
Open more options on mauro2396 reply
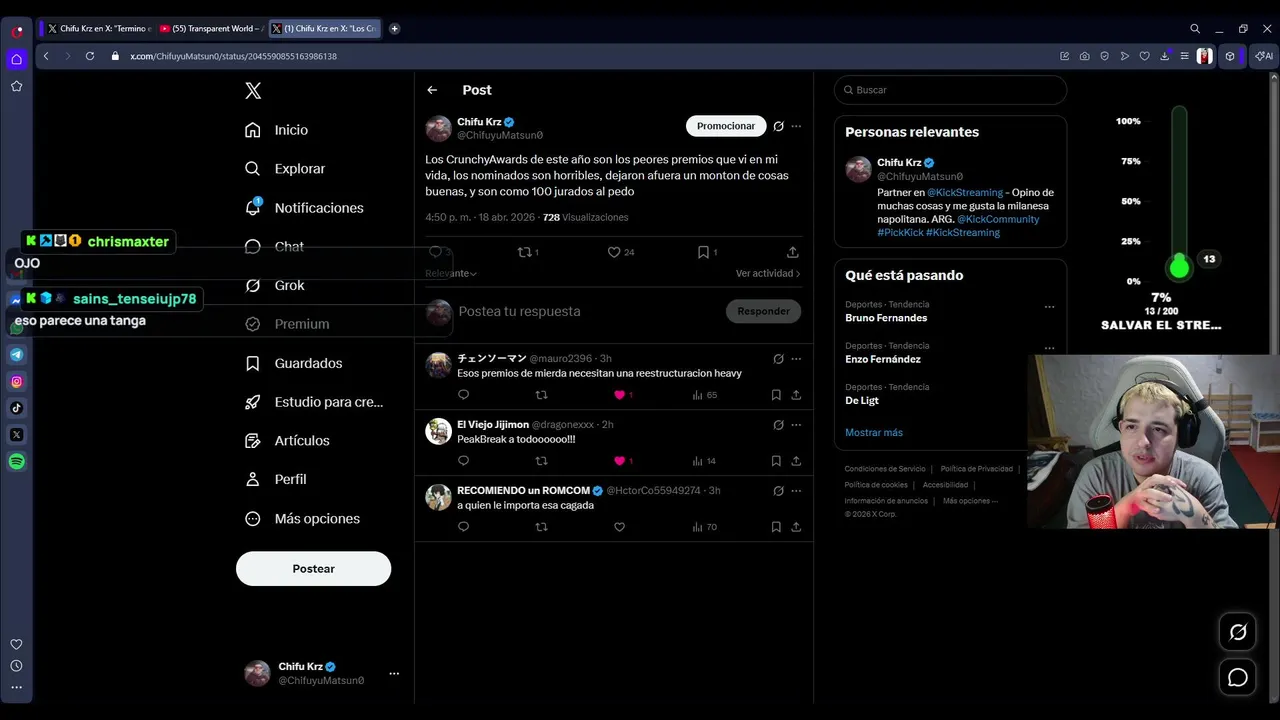coord(796,359)
